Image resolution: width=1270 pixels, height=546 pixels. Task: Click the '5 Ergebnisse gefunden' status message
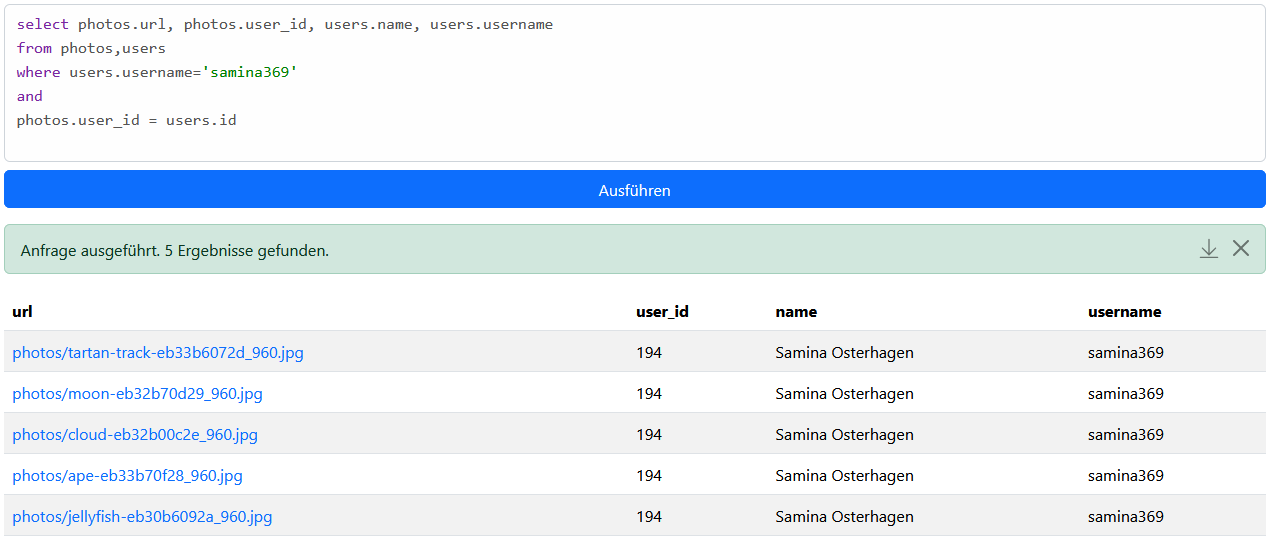click(x=246, y=250)
